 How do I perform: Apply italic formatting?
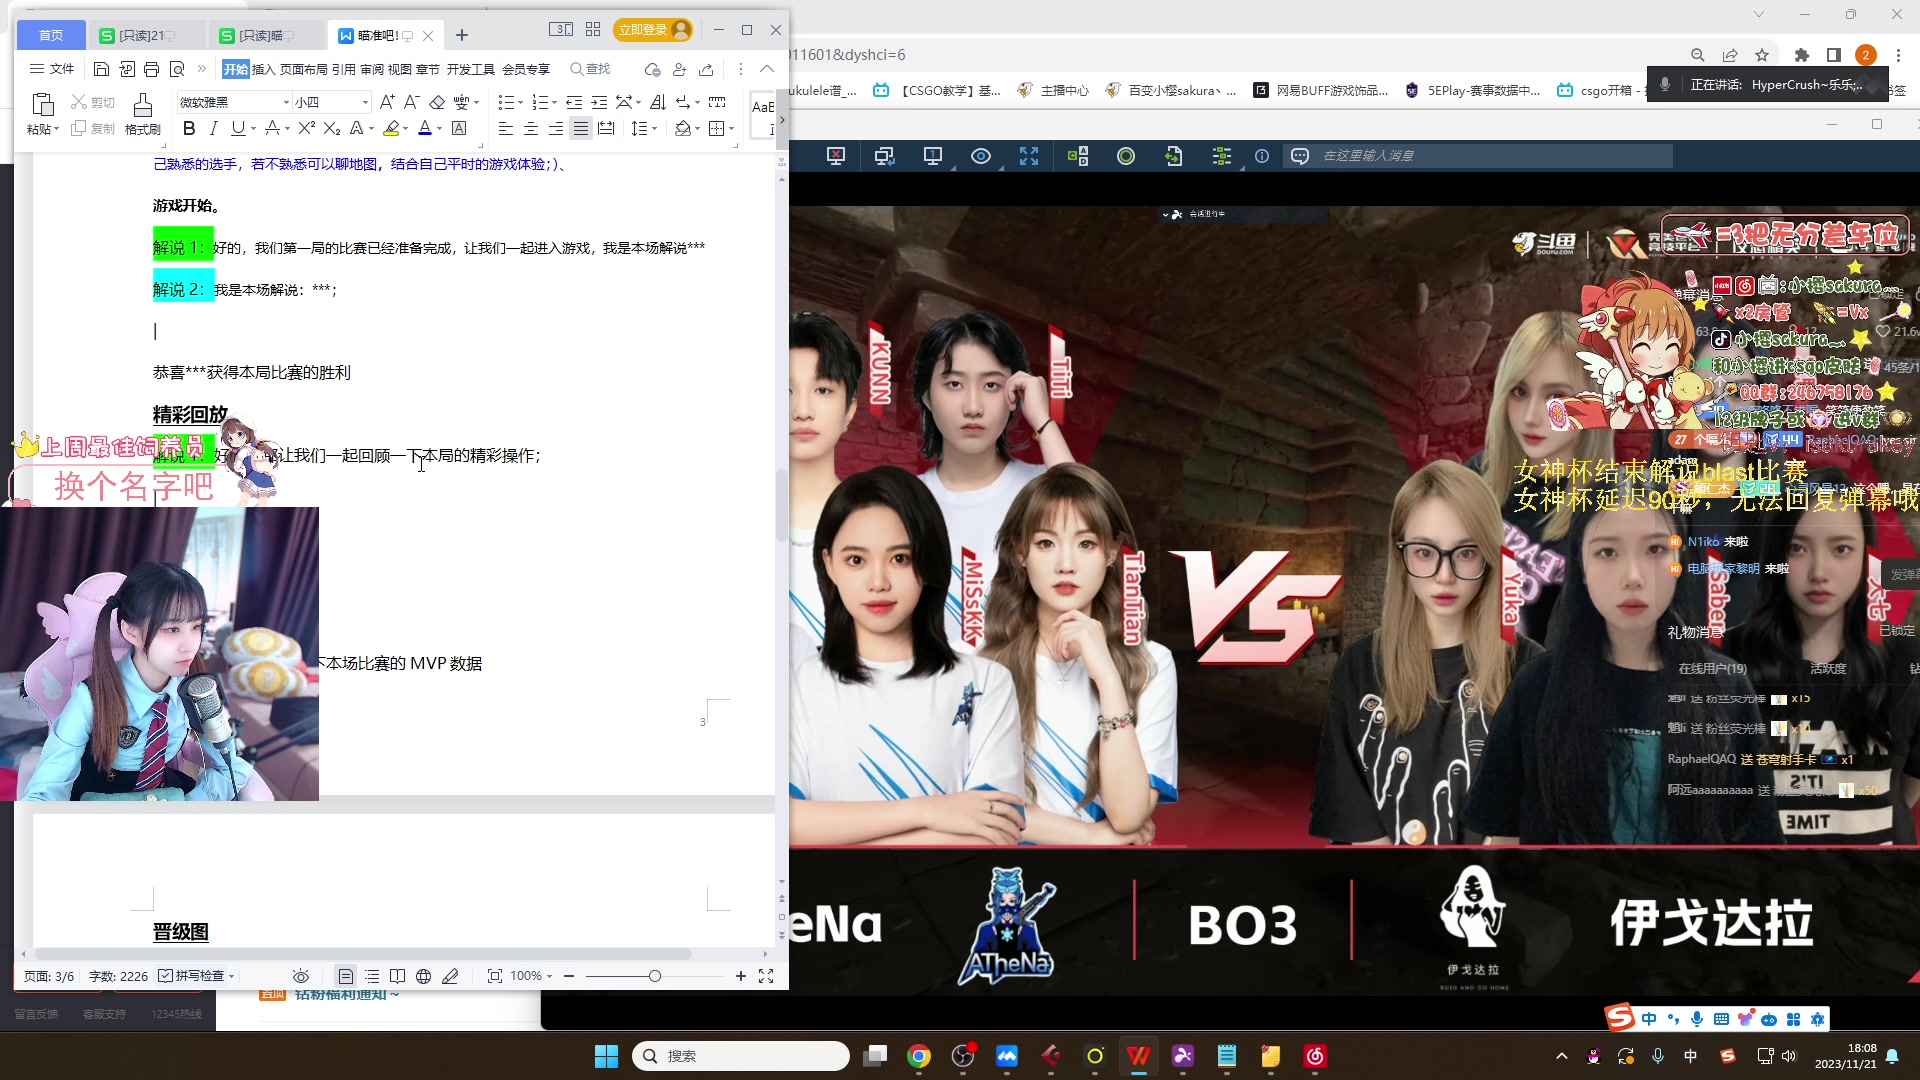(x=213, y=128)
